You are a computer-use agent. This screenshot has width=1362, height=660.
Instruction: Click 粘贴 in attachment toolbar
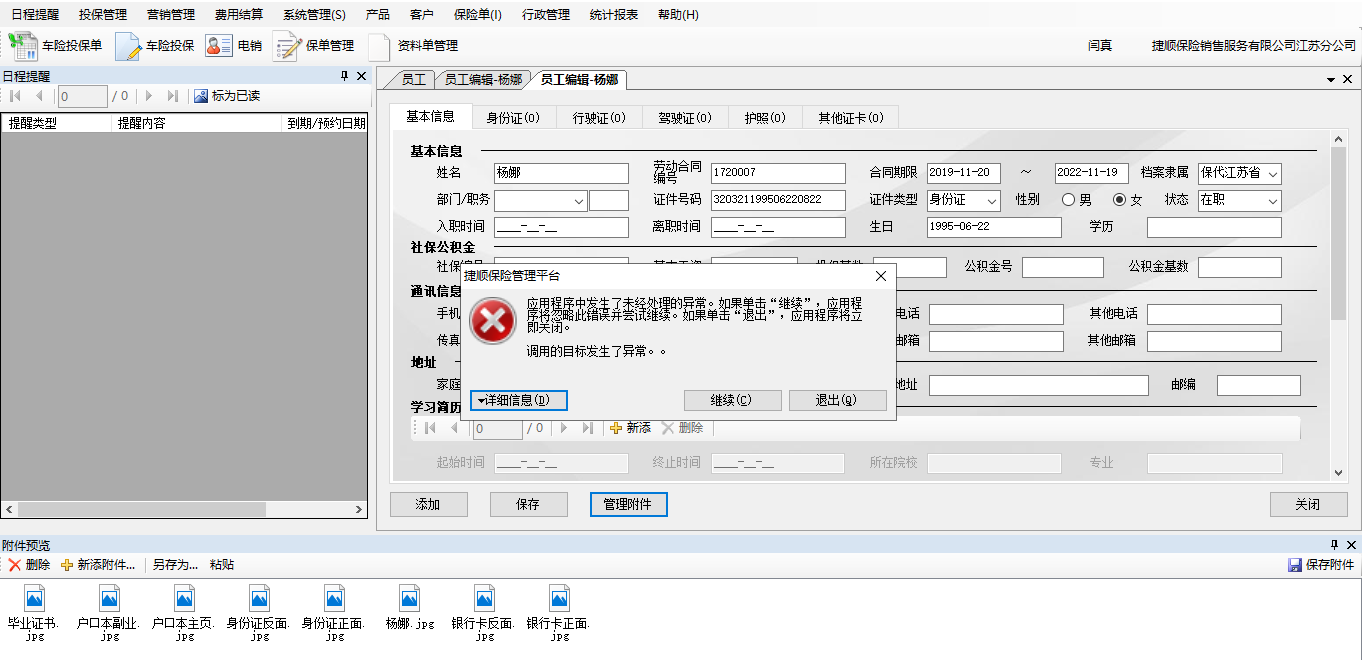tap(222, 565)
